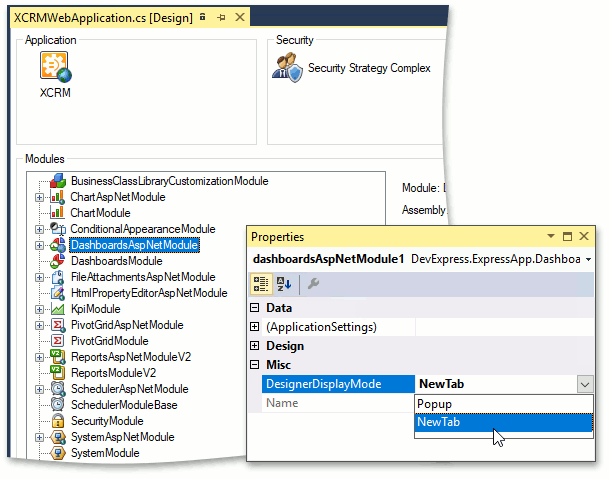Screen dimensions: 609x479
Task: Click the DashboardsModule pie chart icon
Action: [58, 261]
